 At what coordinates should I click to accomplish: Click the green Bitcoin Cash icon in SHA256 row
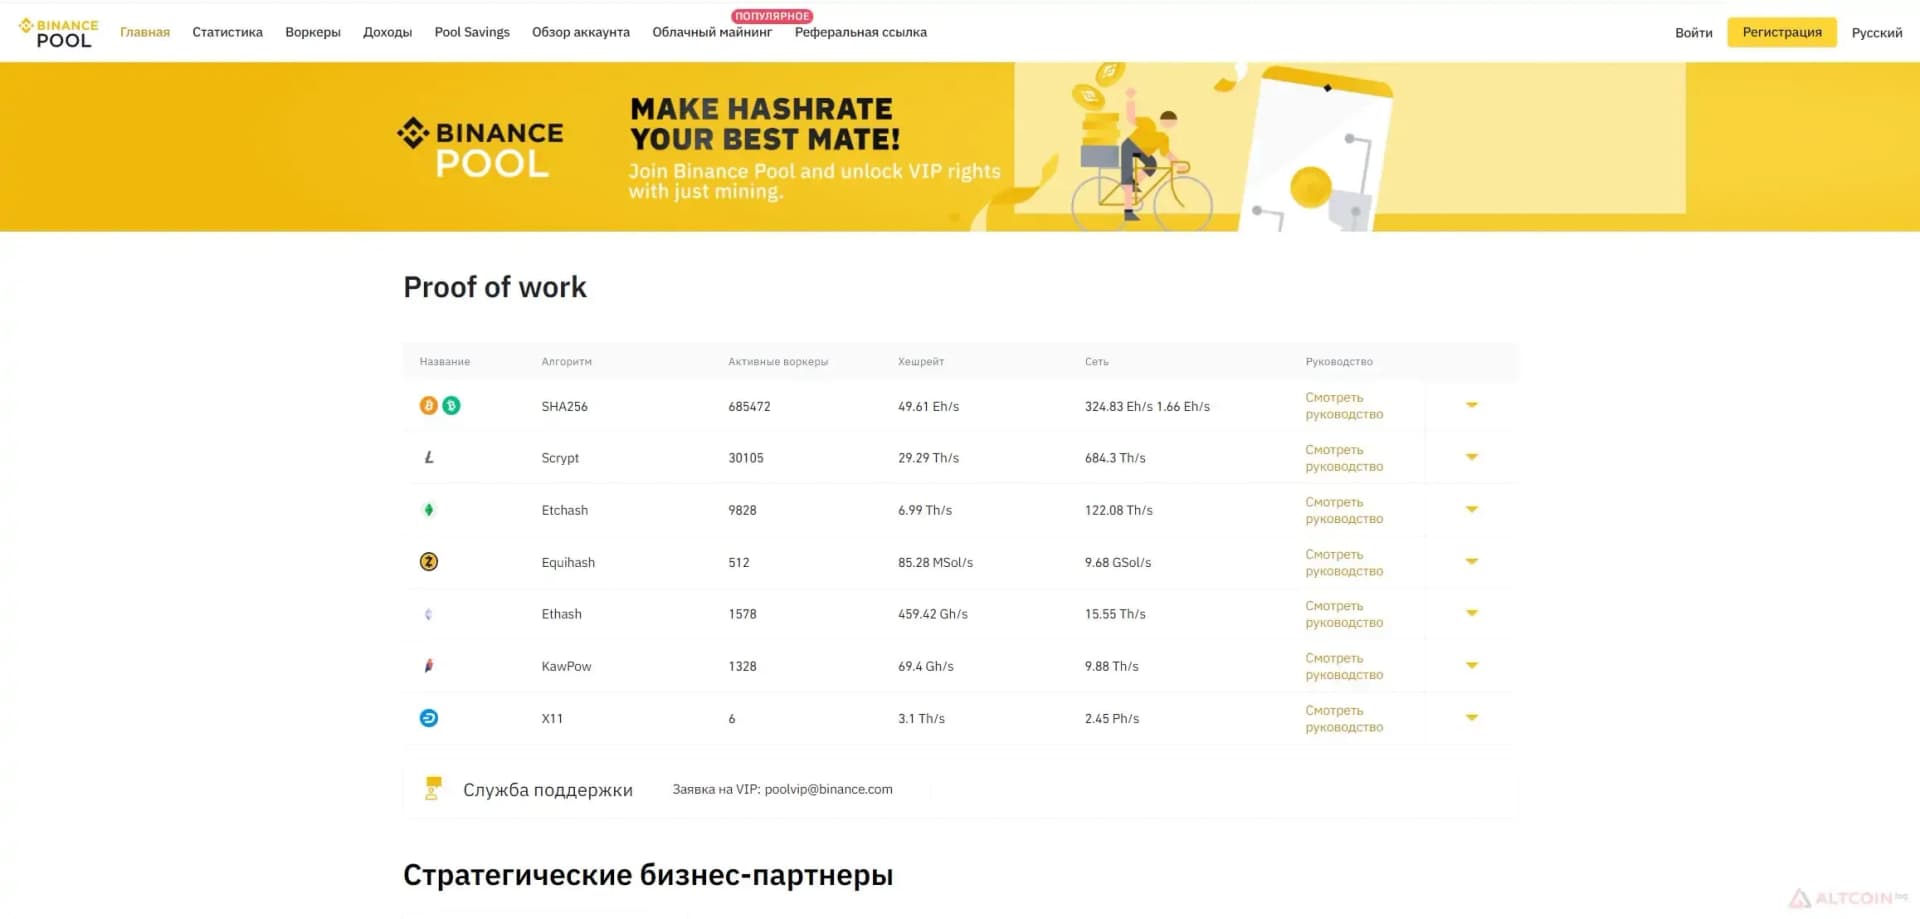coord(451,405)
